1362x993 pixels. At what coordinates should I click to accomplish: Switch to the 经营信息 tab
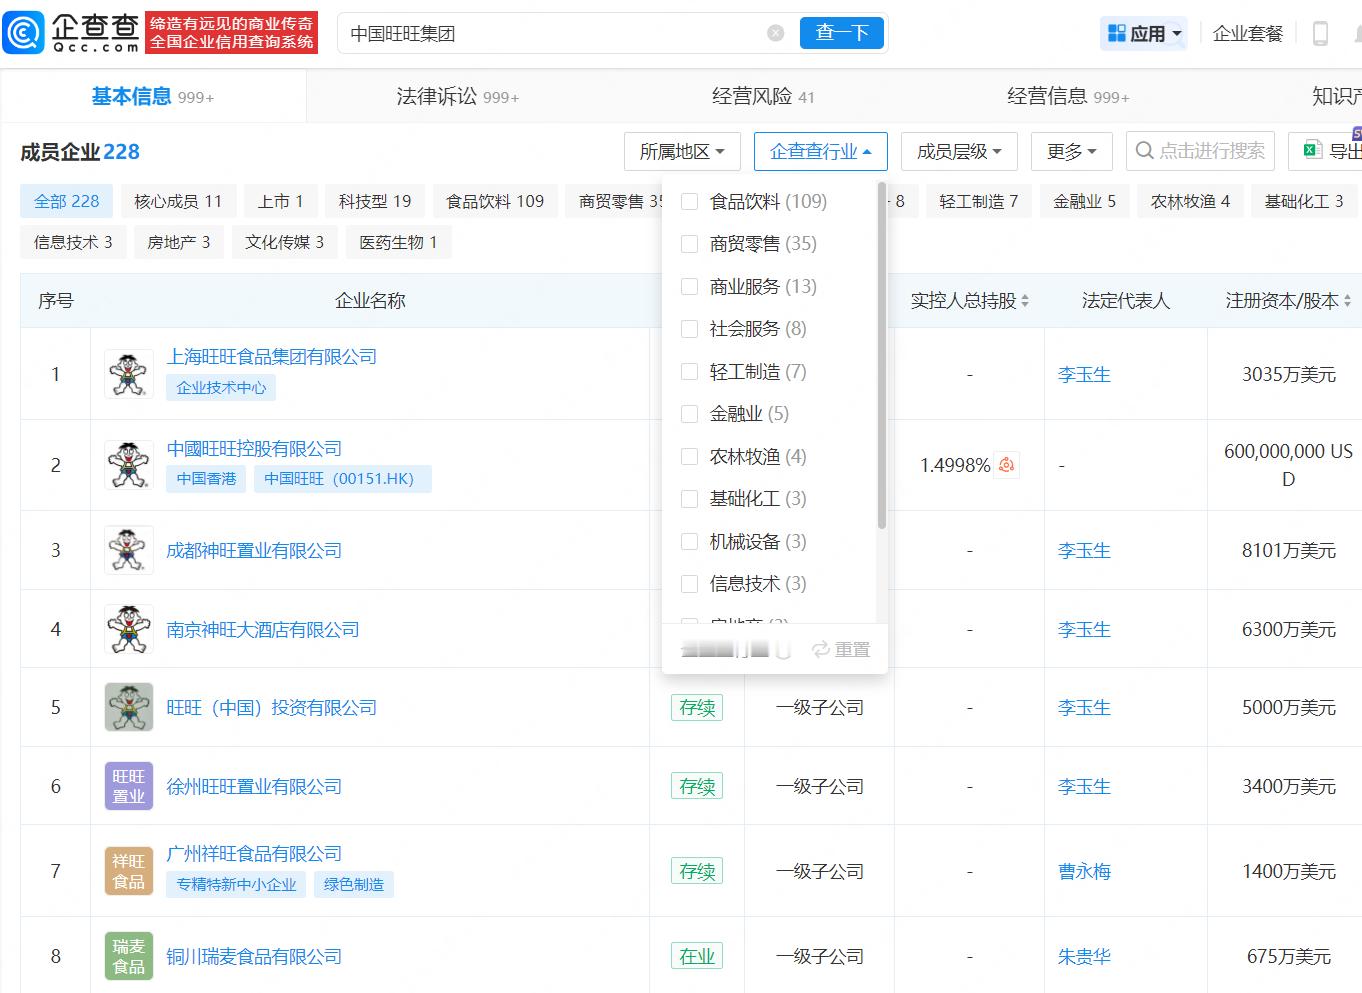(x=1068, y=96)
